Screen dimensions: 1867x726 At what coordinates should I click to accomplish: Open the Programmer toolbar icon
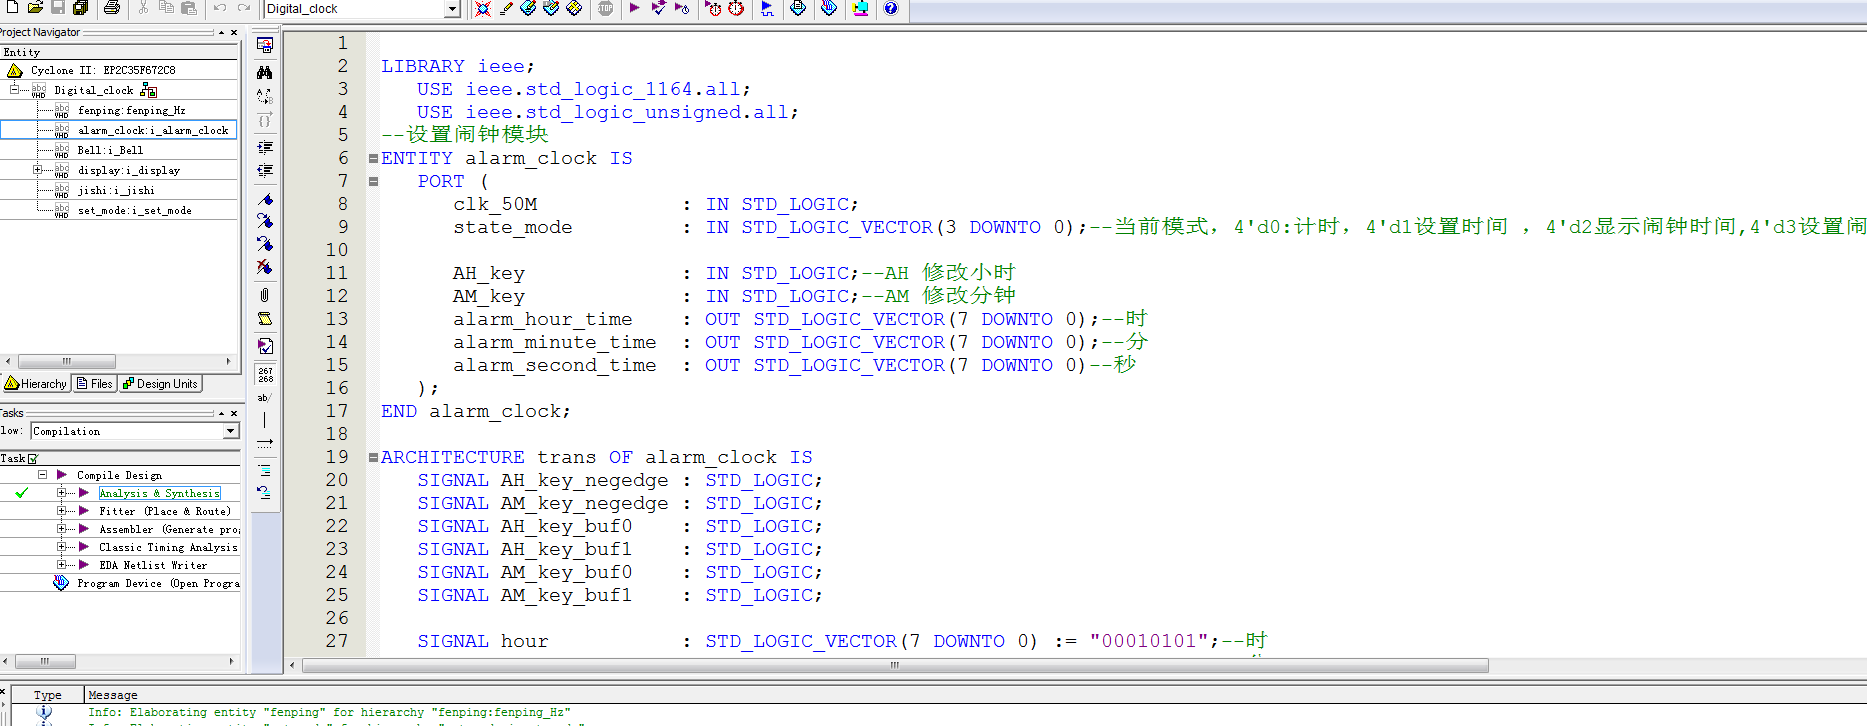[x=829, y=8]
